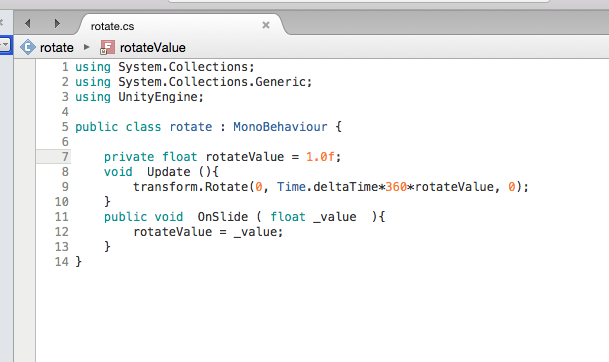Screen dimensions: 609x362
Task: Click line number 11 in gutter
Action: click(x=62, y=217)
